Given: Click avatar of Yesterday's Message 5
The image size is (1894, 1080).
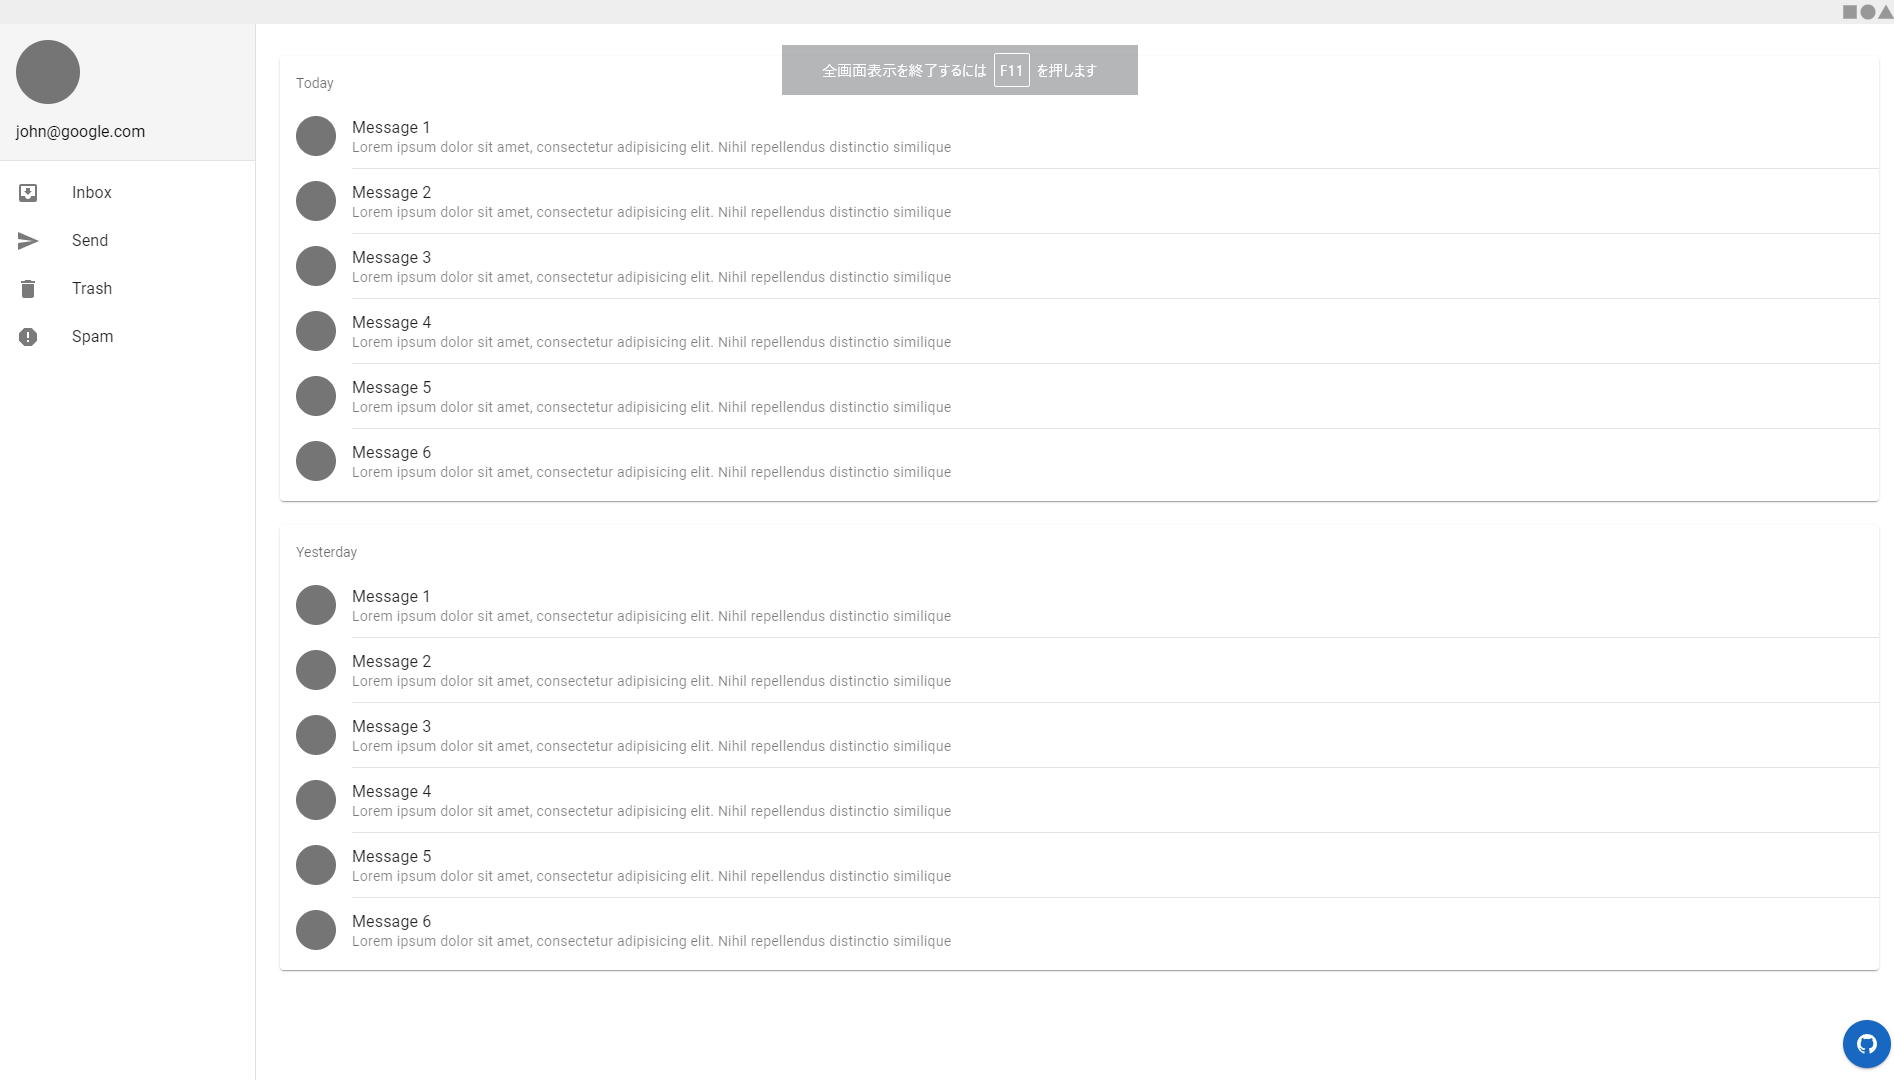Looking at the screenshot, I should (x=316, y=865).
